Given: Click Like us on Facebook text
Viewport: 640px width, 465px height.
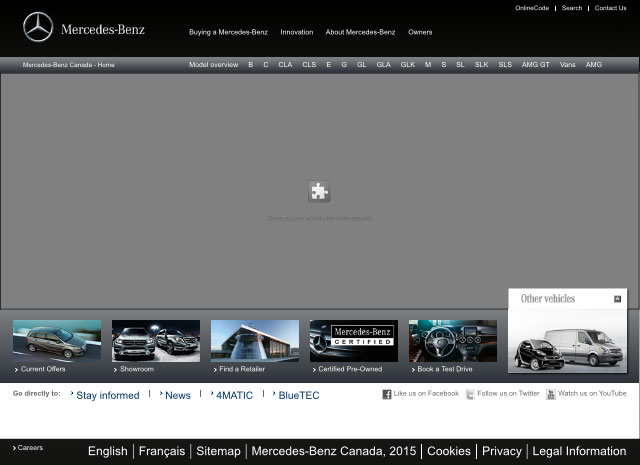Looking at the screenshot, I should (x=426, y=394).
